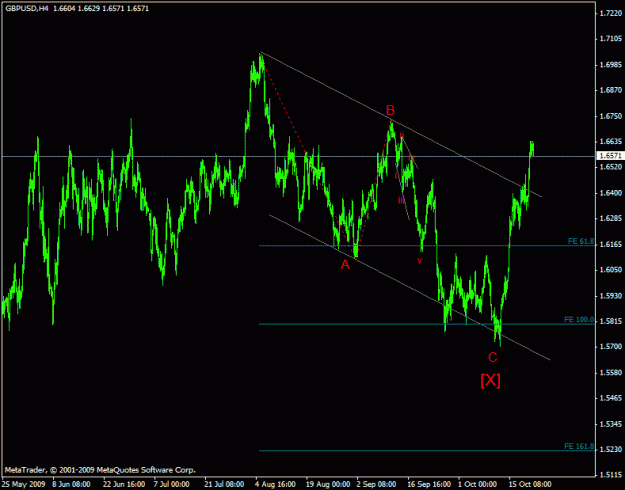Viewport: 625px width, 490px height.
Task: Click the 1.6050 price axis label
Action: click(611, 270)
